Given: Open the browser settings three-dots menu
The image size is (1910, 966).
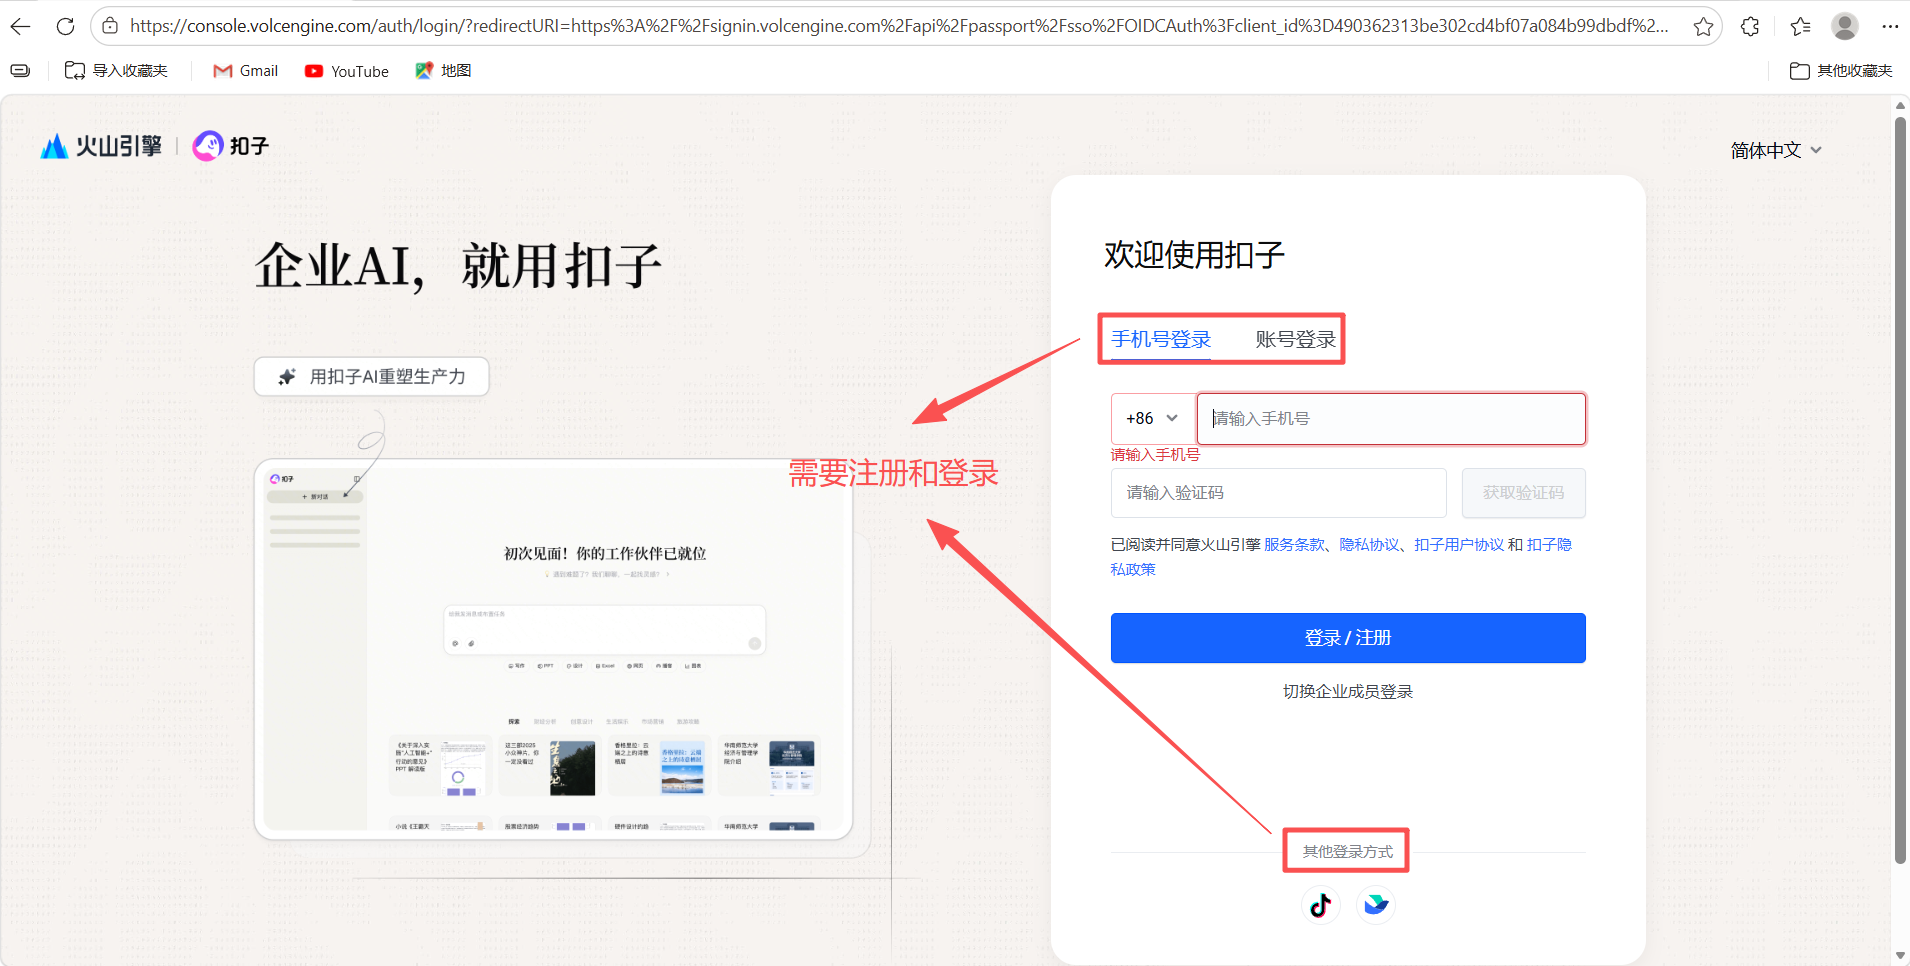Looking at the screenshot, I should 1889,26.
